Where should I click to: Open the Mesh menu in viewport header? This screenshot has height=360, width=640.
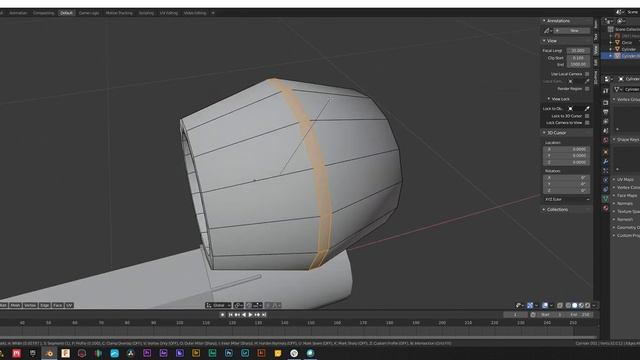[15, 305]
